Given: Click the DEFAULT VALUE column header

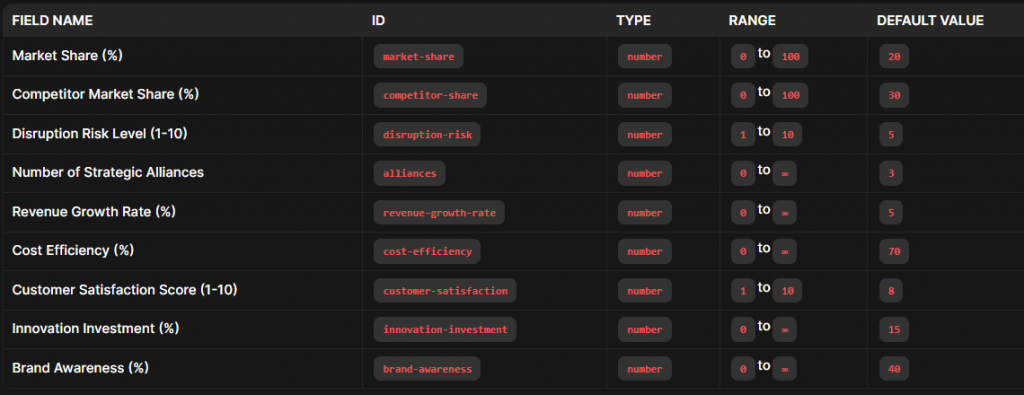Looking at the screenshot, I should [930, 21].
